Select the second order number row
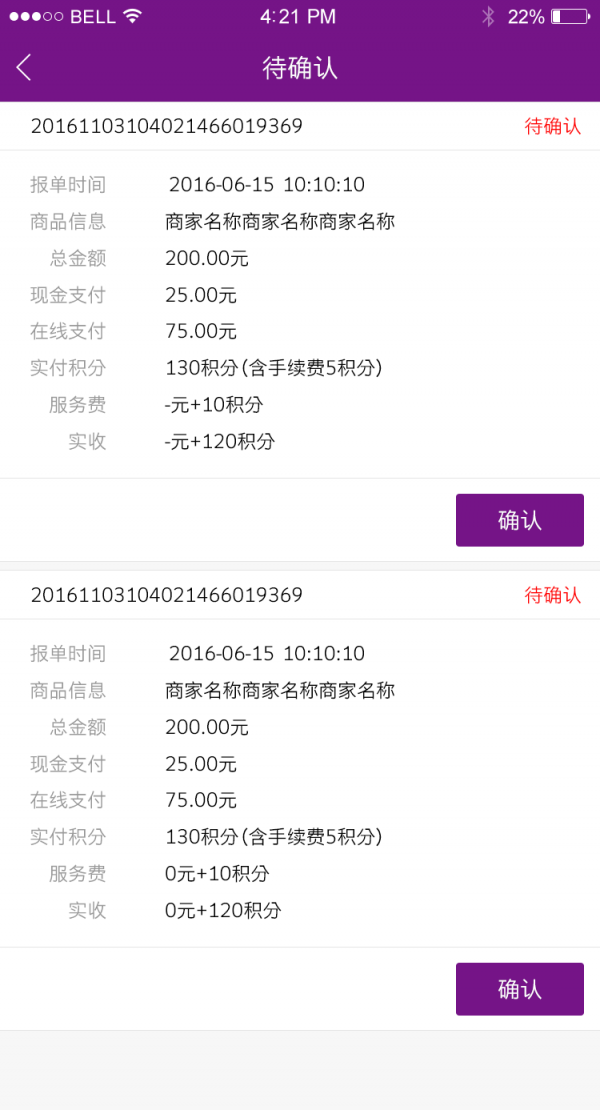This screenshot has height=1110, width=600. (300, 595)
